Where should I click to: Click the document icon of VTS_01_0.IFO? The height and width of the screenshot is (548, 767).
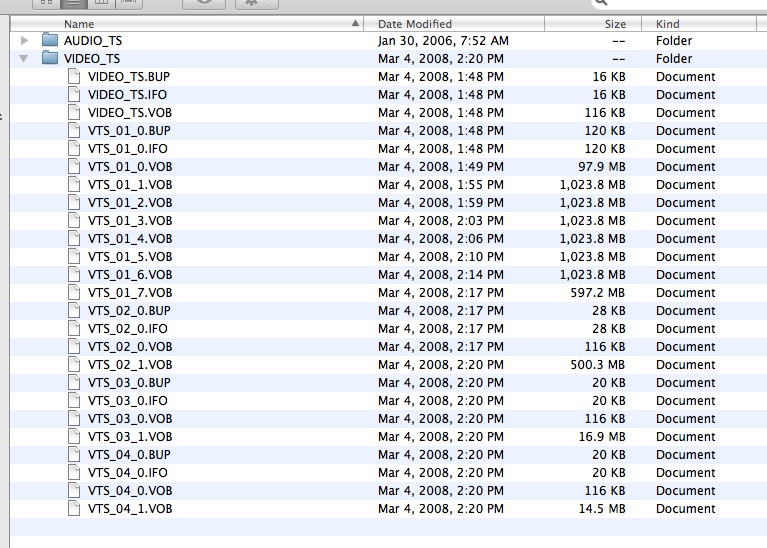[x=74, y=148]
